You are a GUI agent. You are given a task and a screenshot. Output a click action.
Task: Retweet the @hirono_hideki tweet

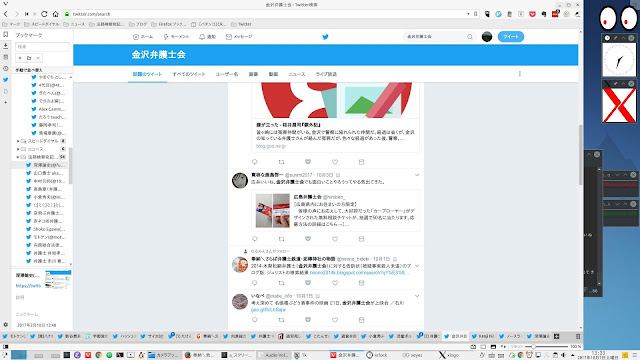pos(281,283)
